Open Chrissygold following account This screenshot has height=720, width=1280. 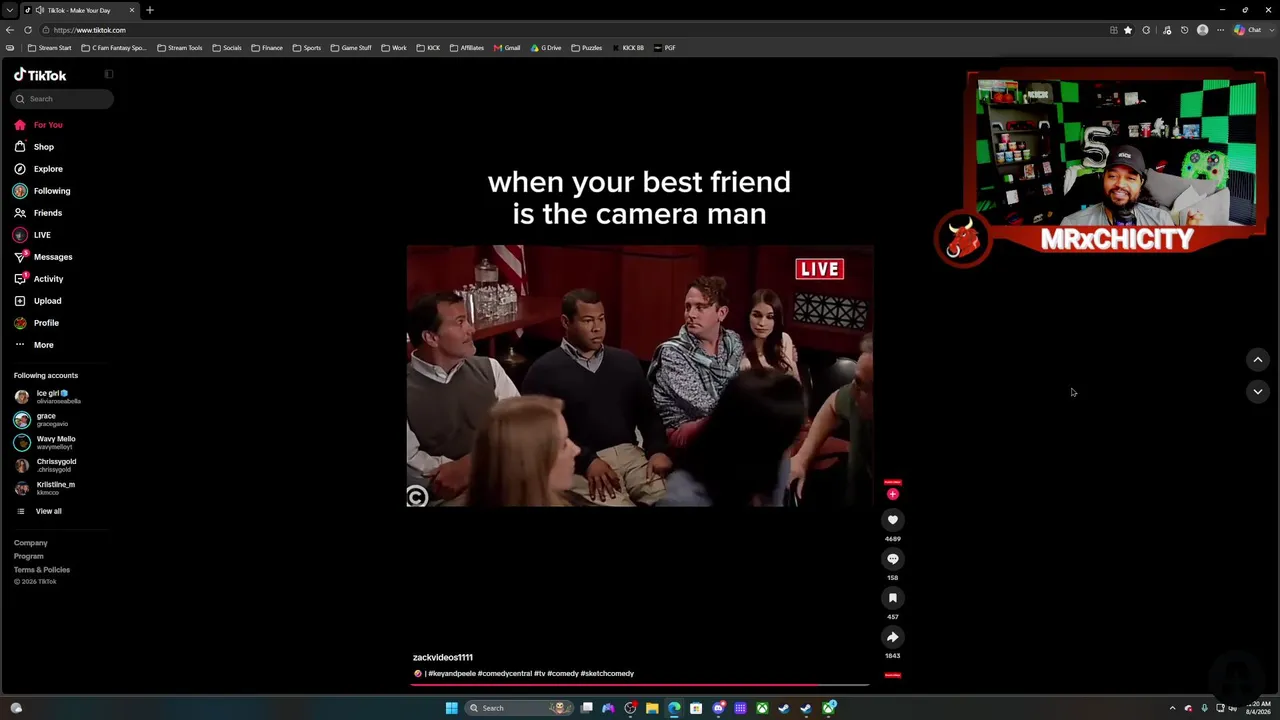tap(45, 466)
